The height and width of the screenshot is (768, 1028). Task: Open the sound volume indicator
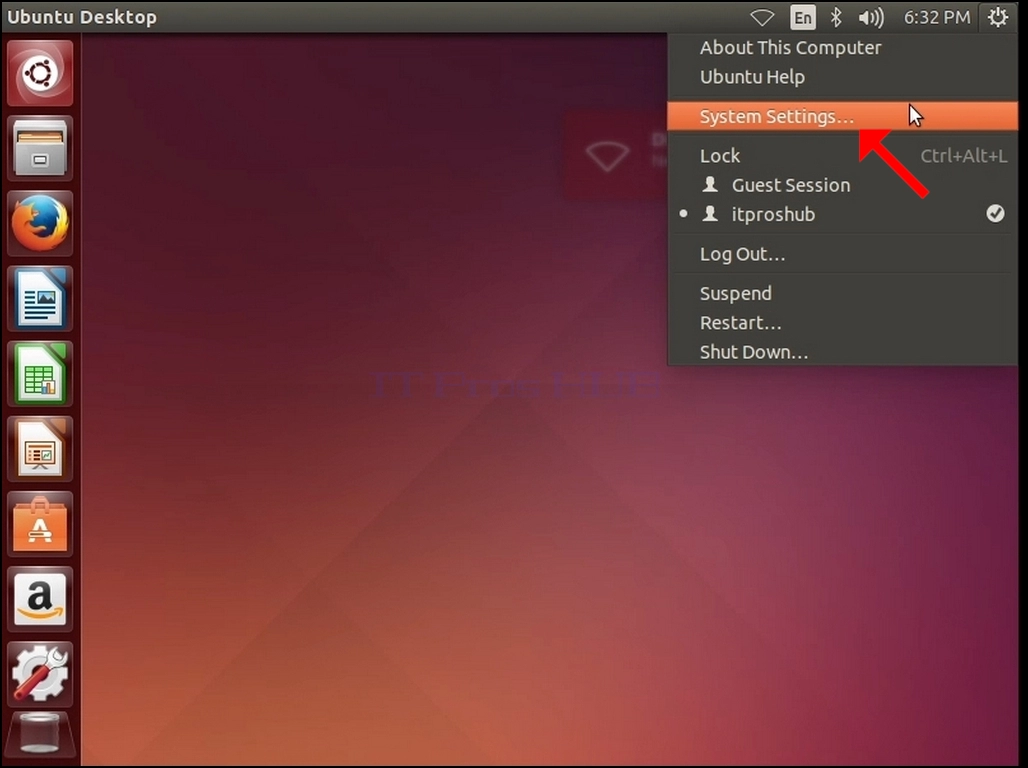pos(871,17)
